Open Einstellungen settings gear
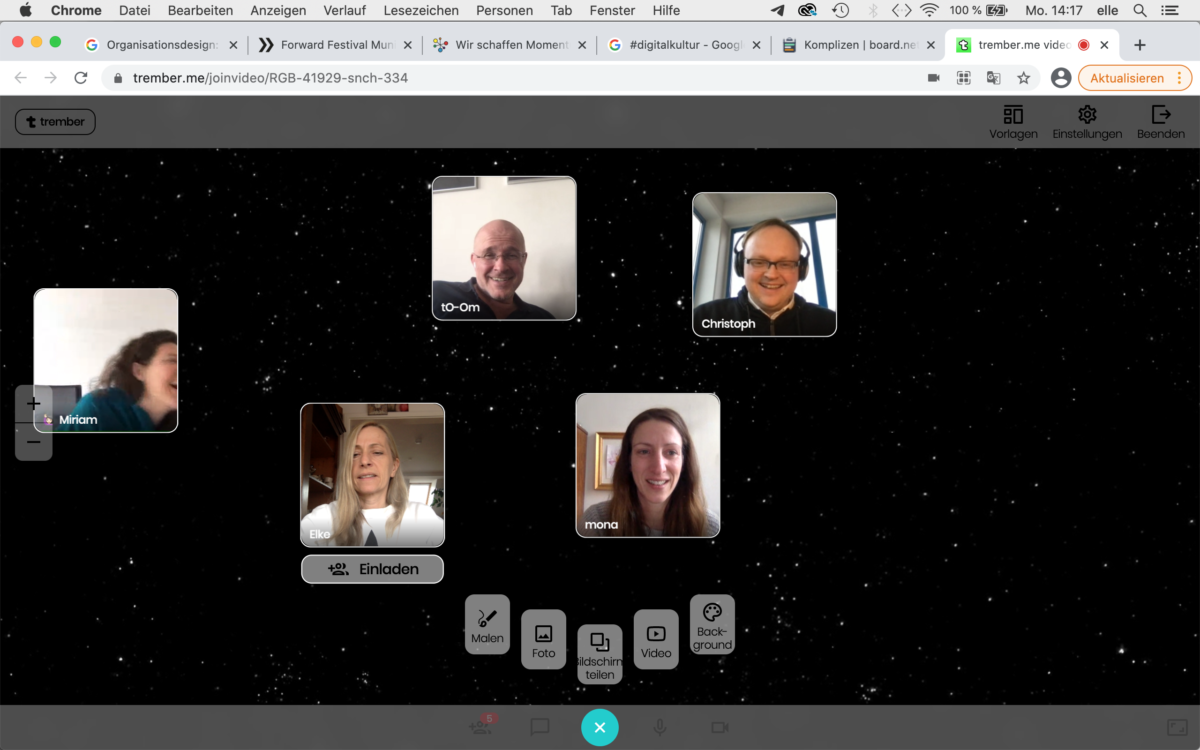Image resolution: width=1200 pixels, height=750 pixels. click(1087, 122)
